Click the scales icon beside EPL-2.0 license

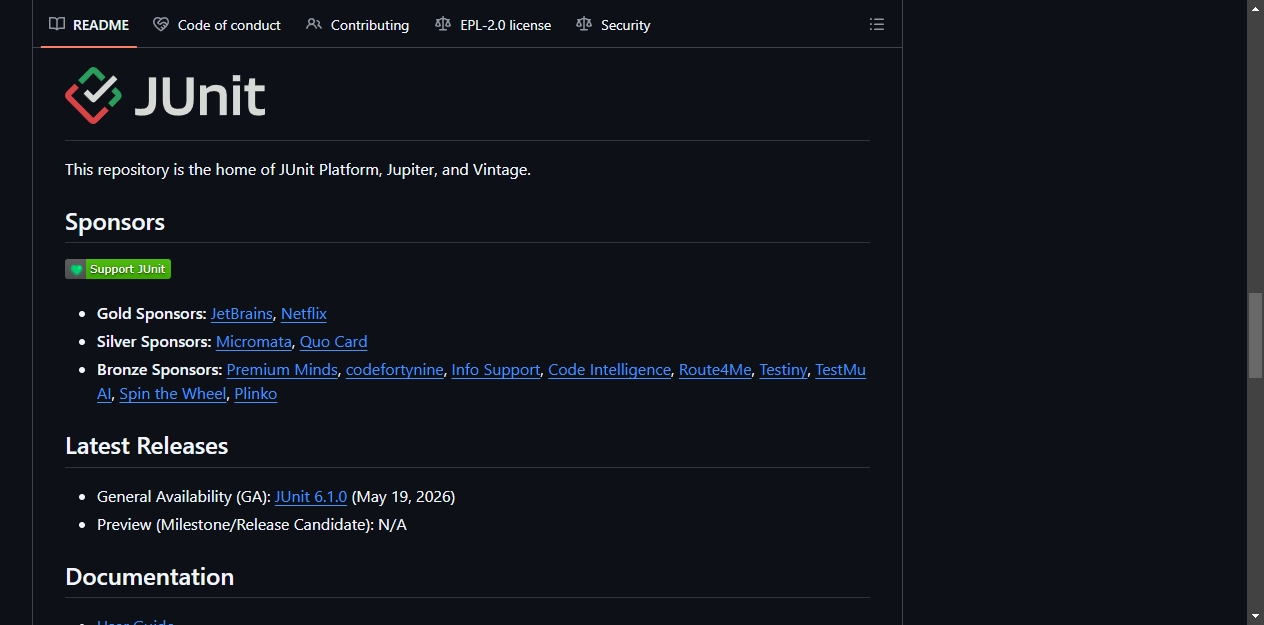click(x=443, y=24)
